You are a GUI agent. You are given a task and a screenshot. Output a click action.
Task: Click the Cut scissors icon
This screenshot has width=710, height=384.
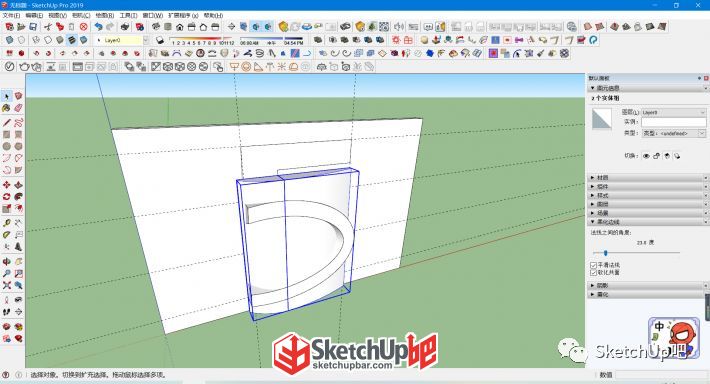point(48,27)
